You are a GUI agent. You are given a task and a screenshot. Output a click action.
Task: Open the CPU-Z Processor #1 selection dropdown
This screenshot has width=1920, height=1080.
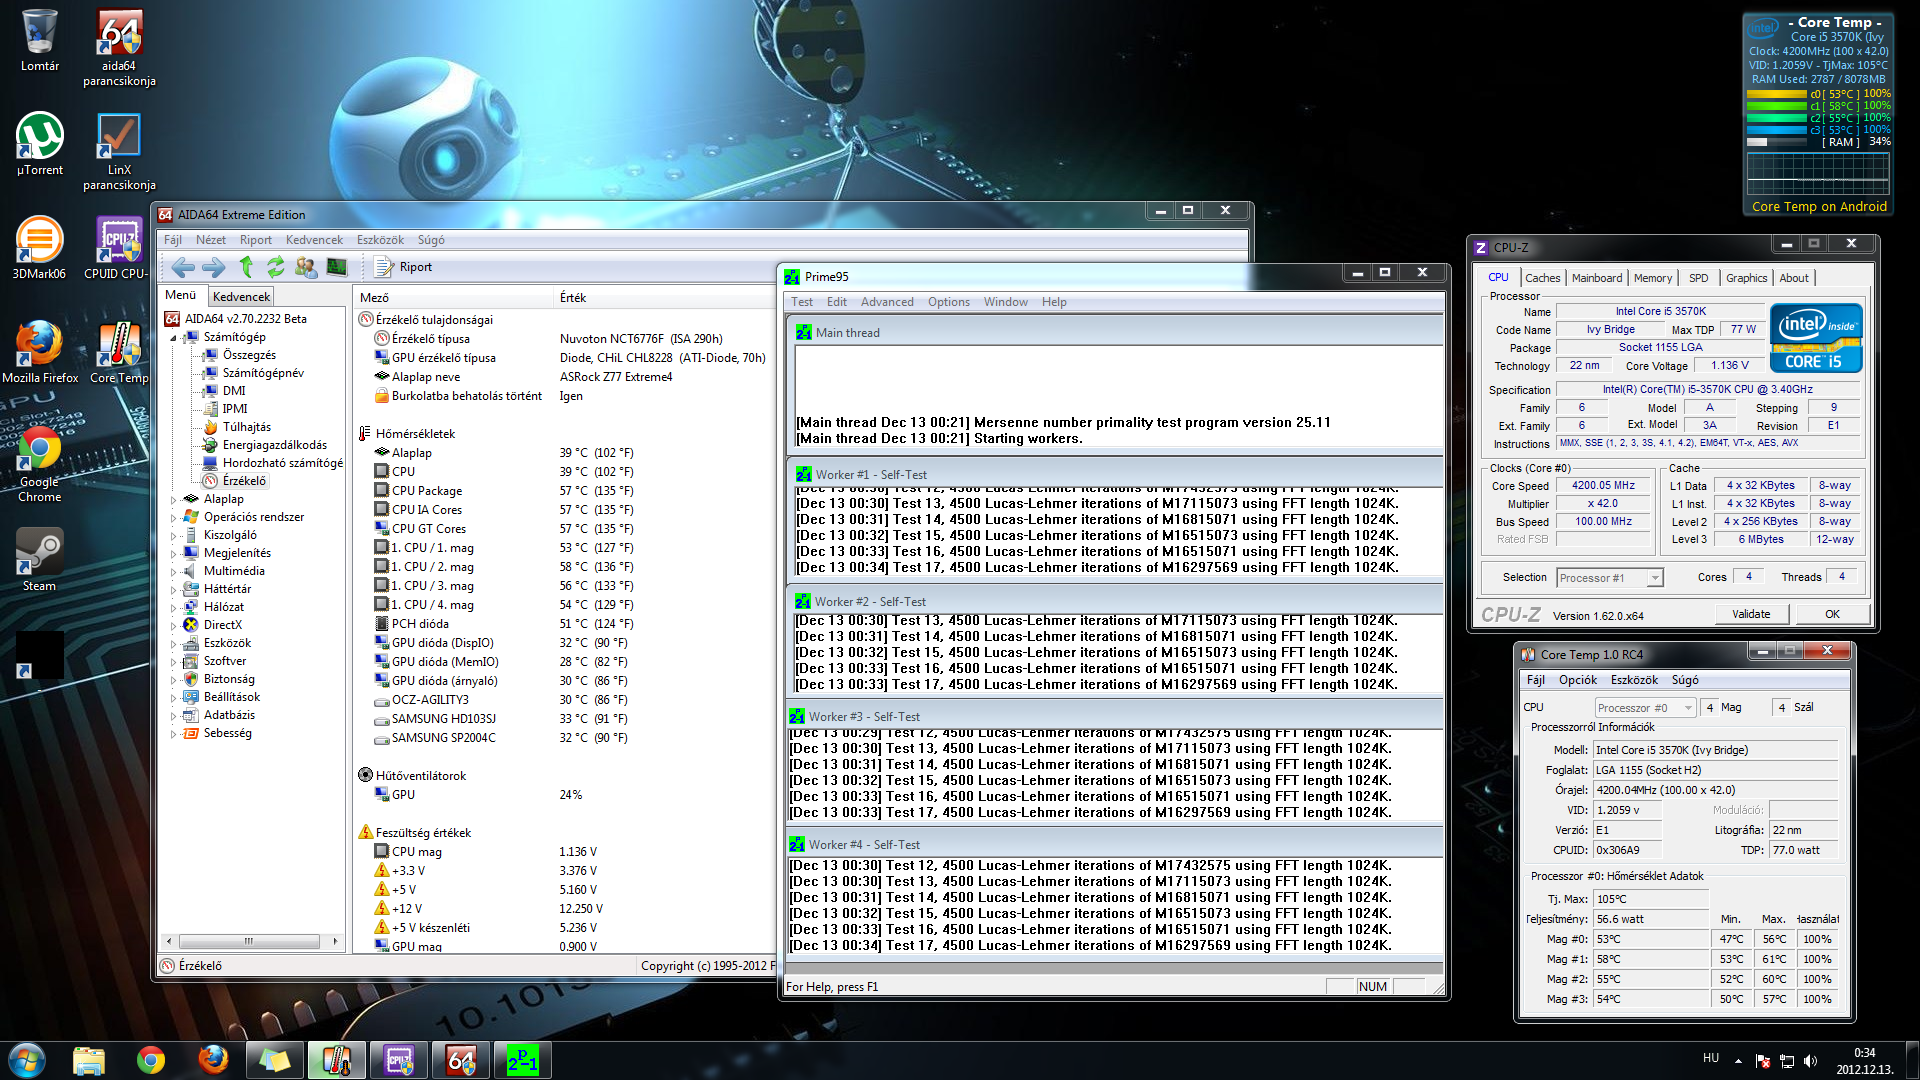[x=1609, y=578]
